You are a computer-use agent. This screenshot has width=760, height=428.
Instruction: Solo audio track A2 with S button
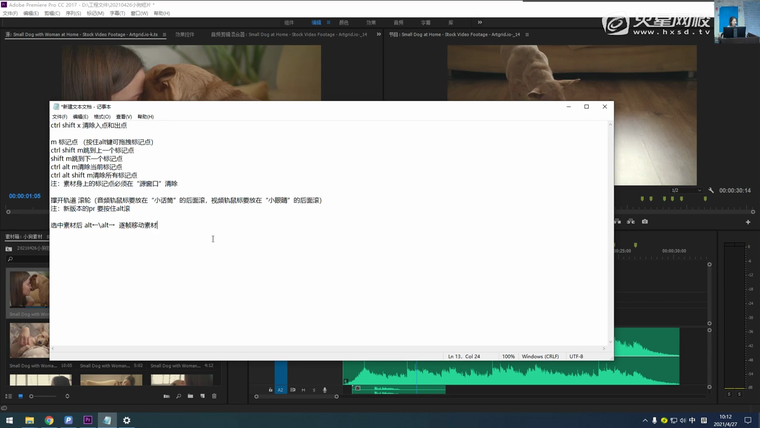click(x=313, y=389)
